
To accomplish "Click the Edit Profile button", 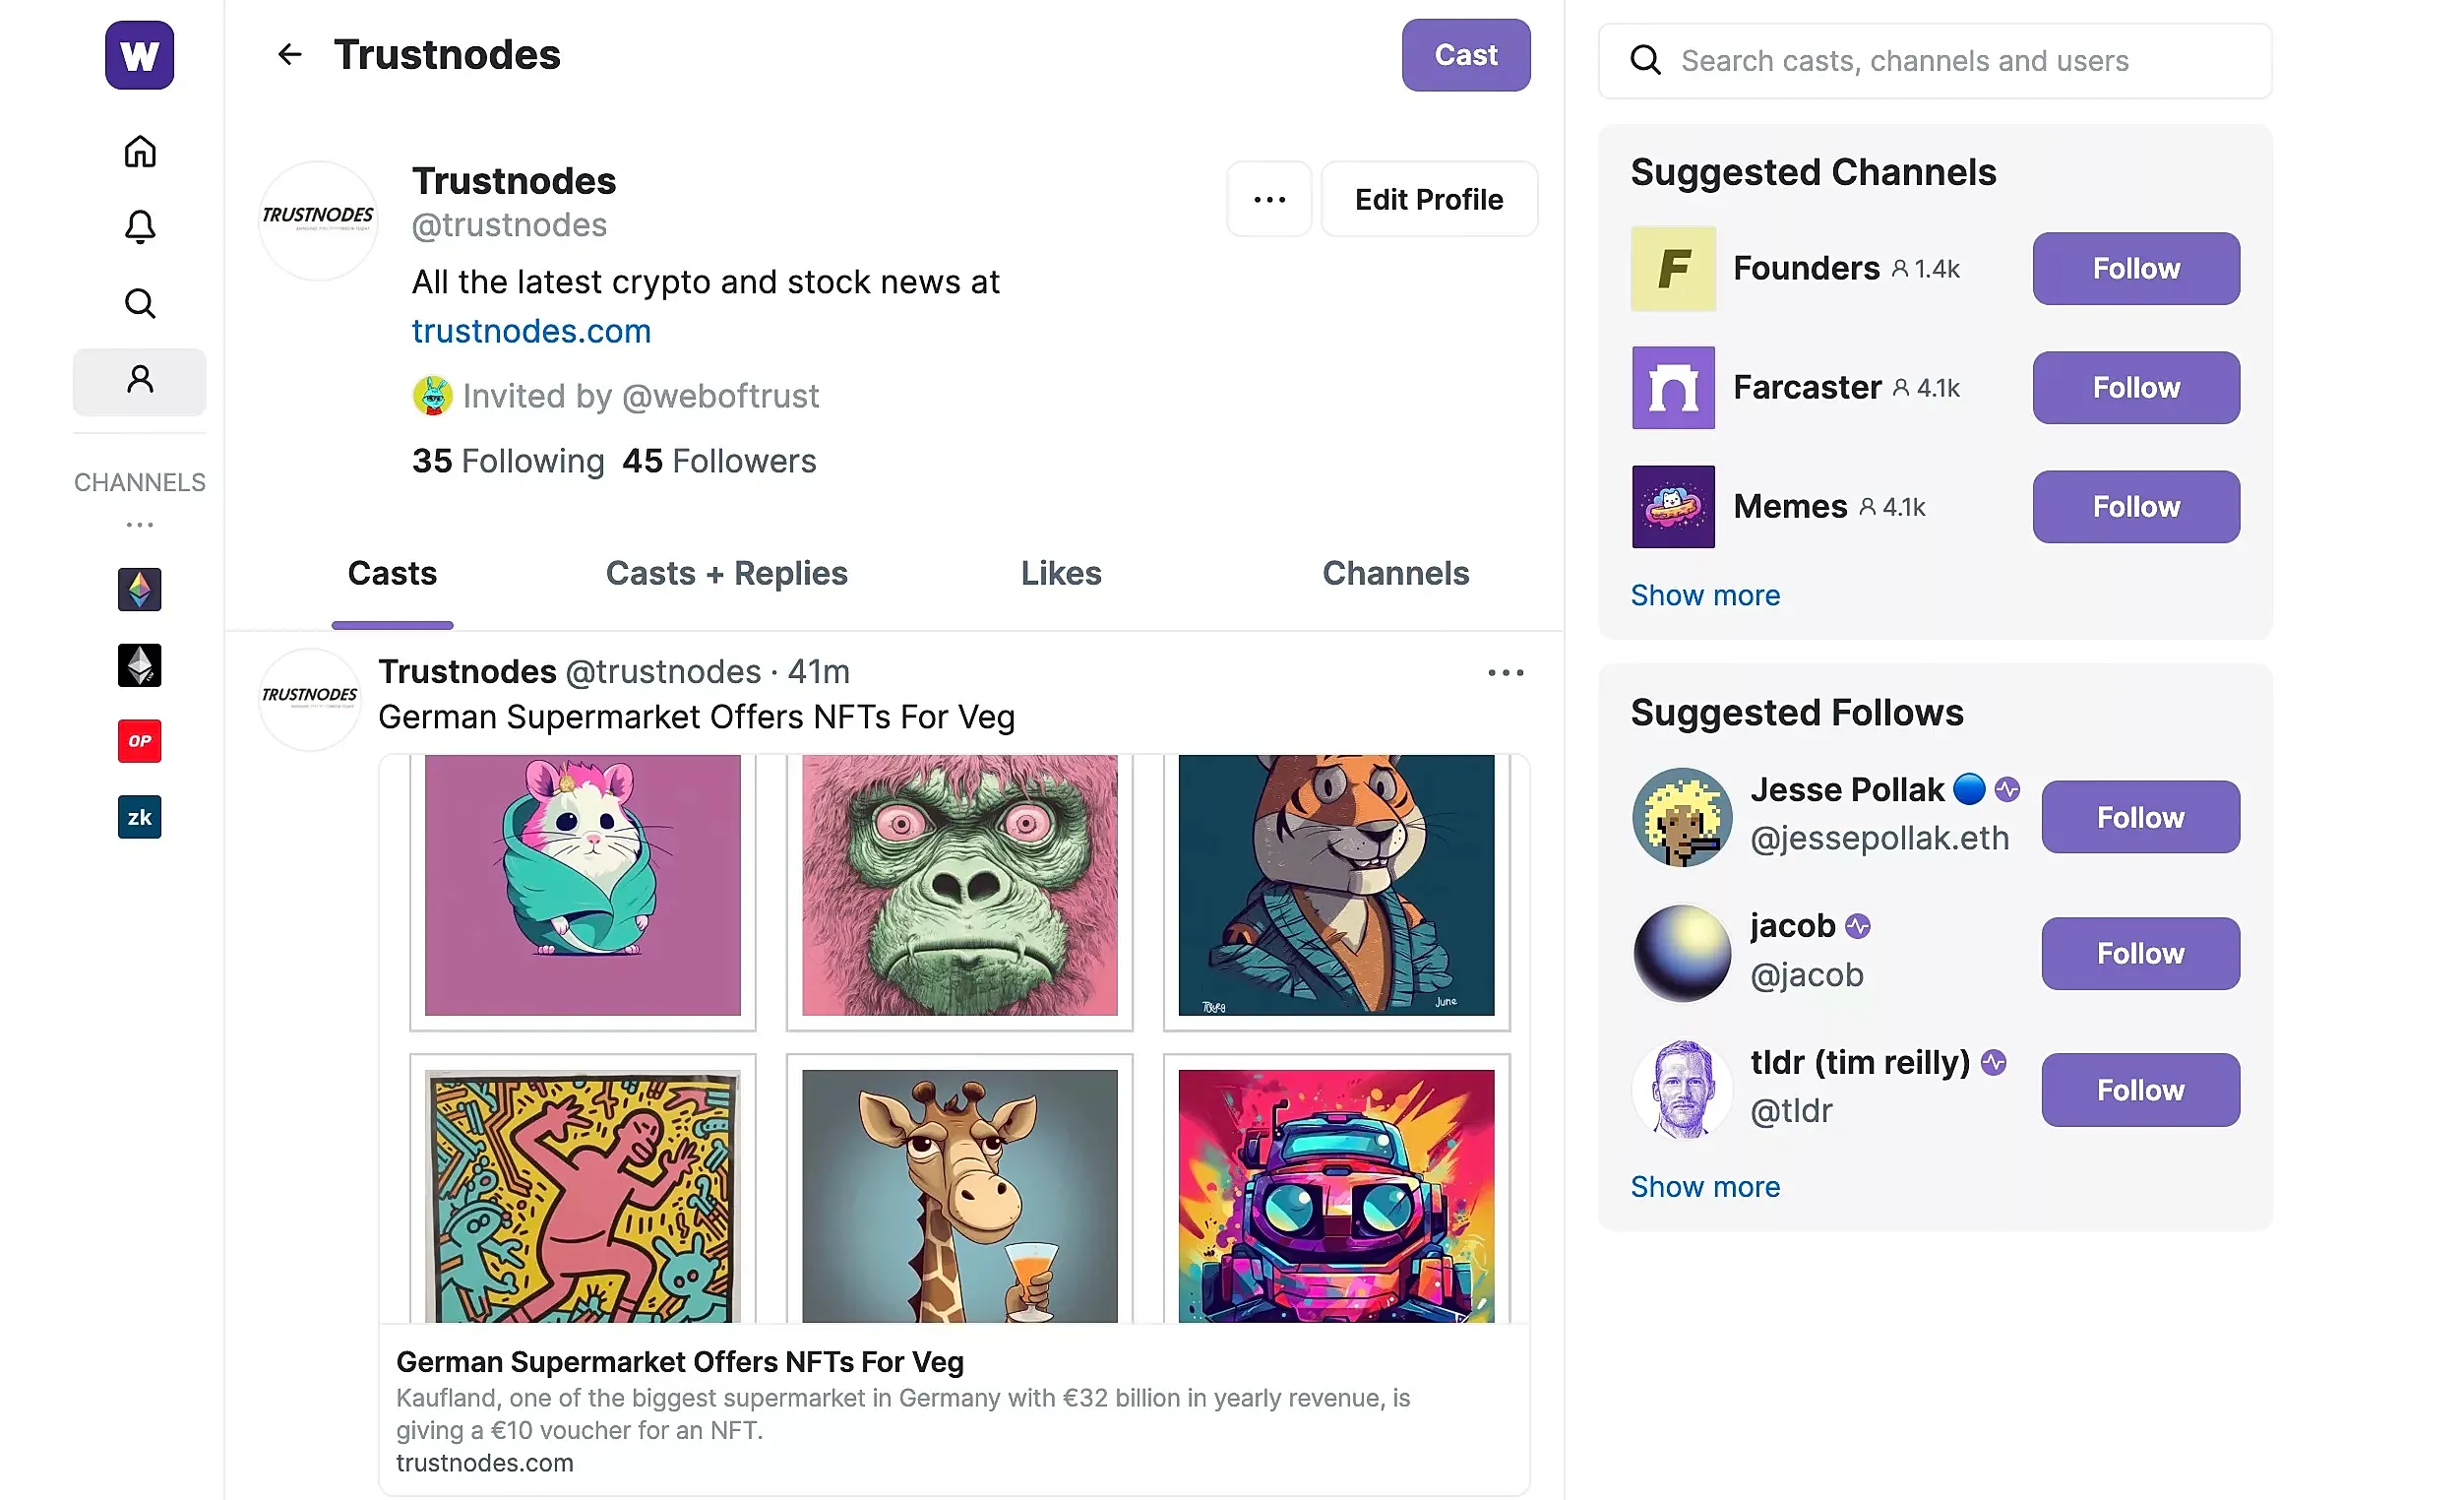I will click(x=1428, y=200).
